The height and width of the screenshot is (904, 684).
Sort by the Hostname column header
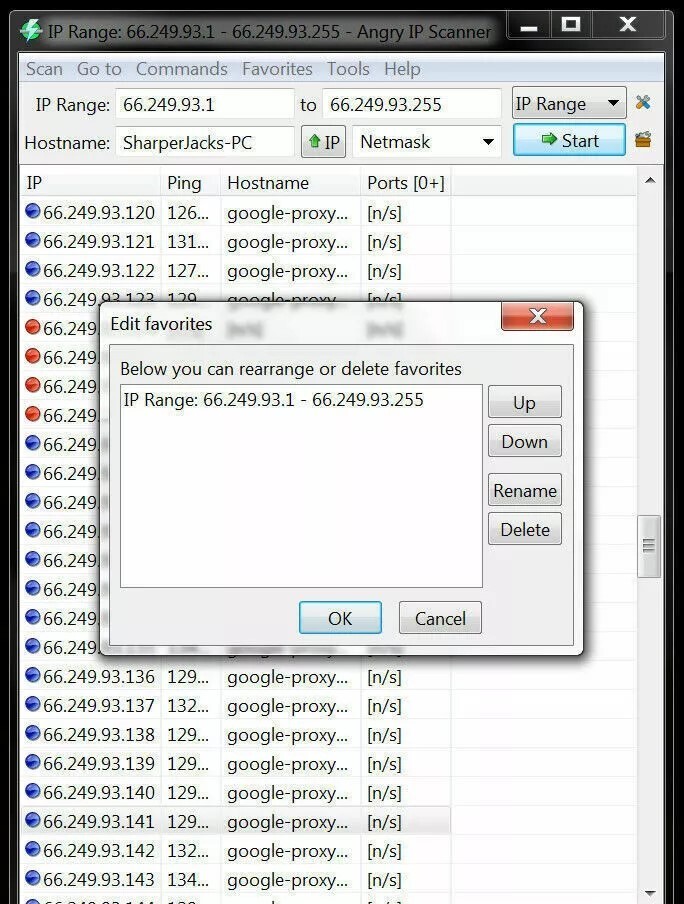[x=291, y=183]
